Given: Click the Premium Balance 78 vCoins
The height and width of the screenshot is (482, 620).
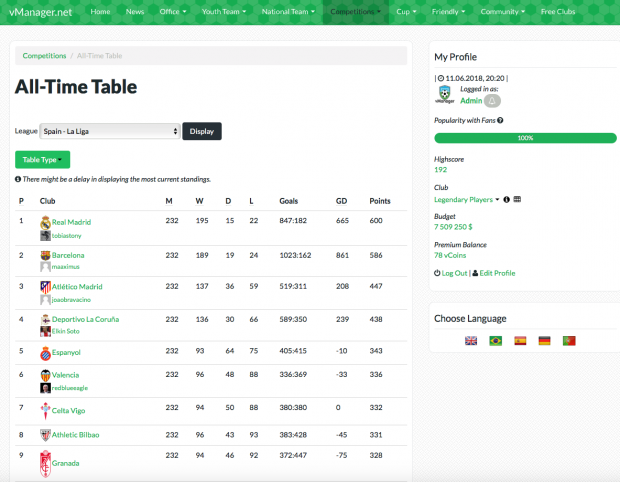Looking at the screenshot, I should pyautogui.click(x=450, y=255).
